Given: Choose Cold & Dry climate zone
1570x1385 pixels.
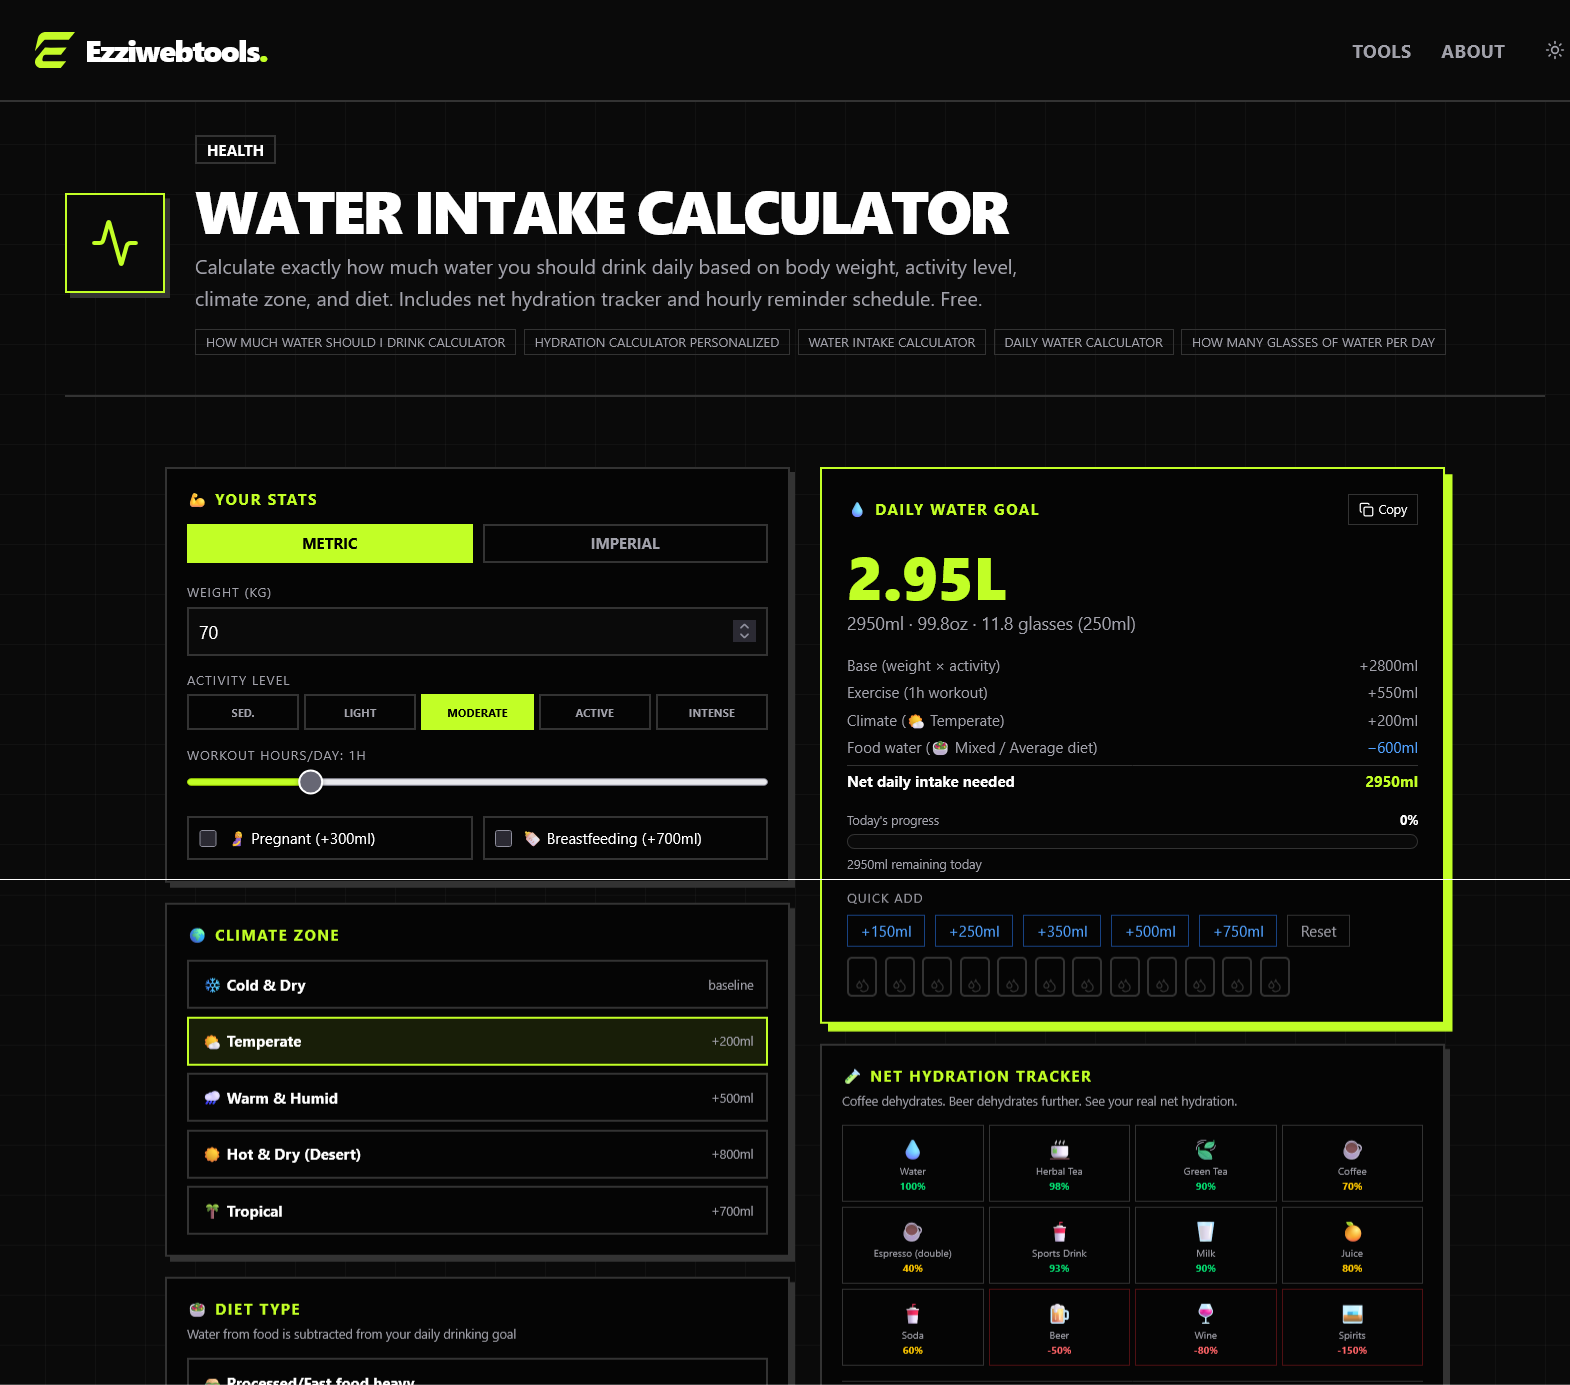Looking at the screenshot, I should pos(477,985).
